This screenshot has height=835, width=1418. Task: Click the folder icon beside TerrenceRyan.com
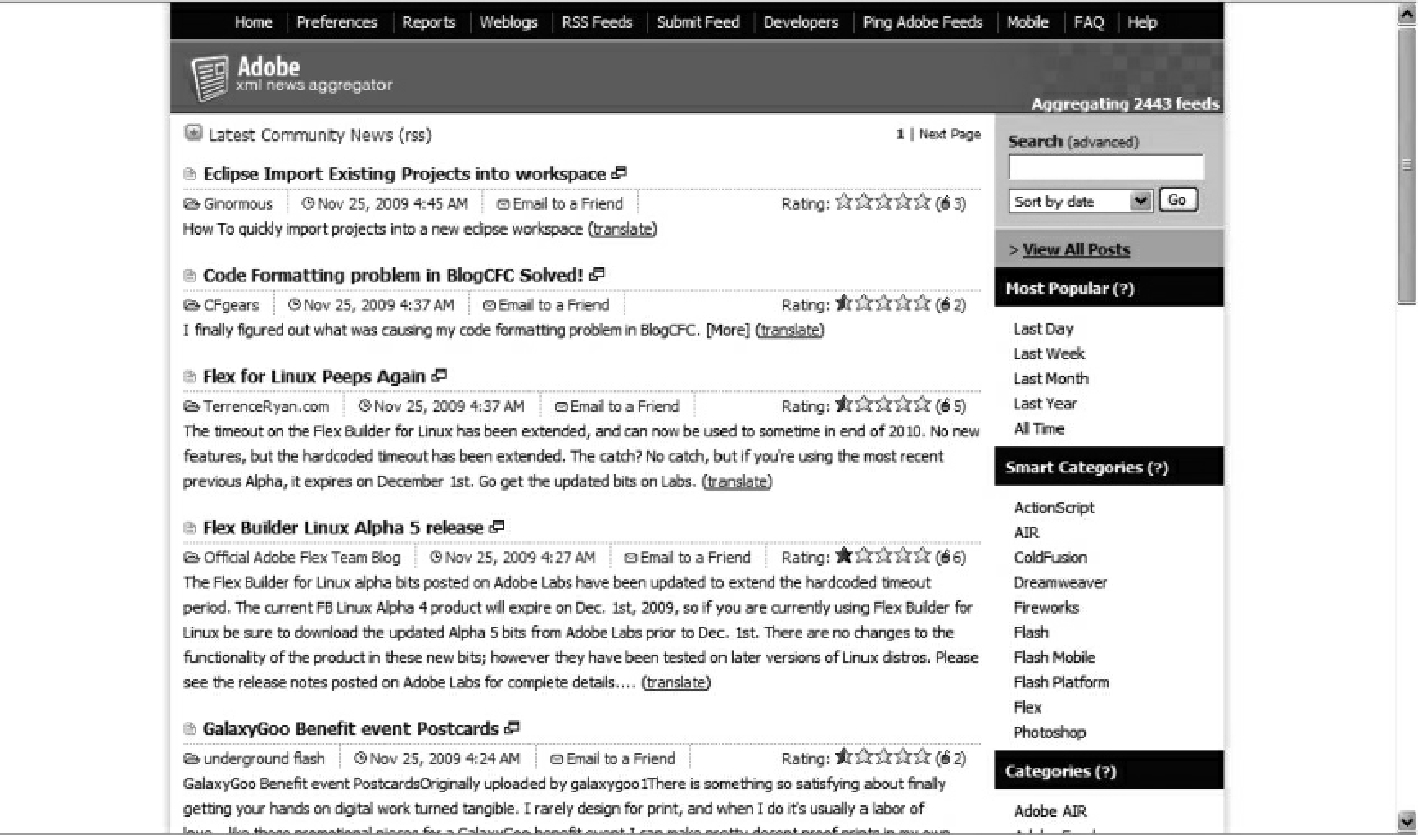(x=192, y=407)
